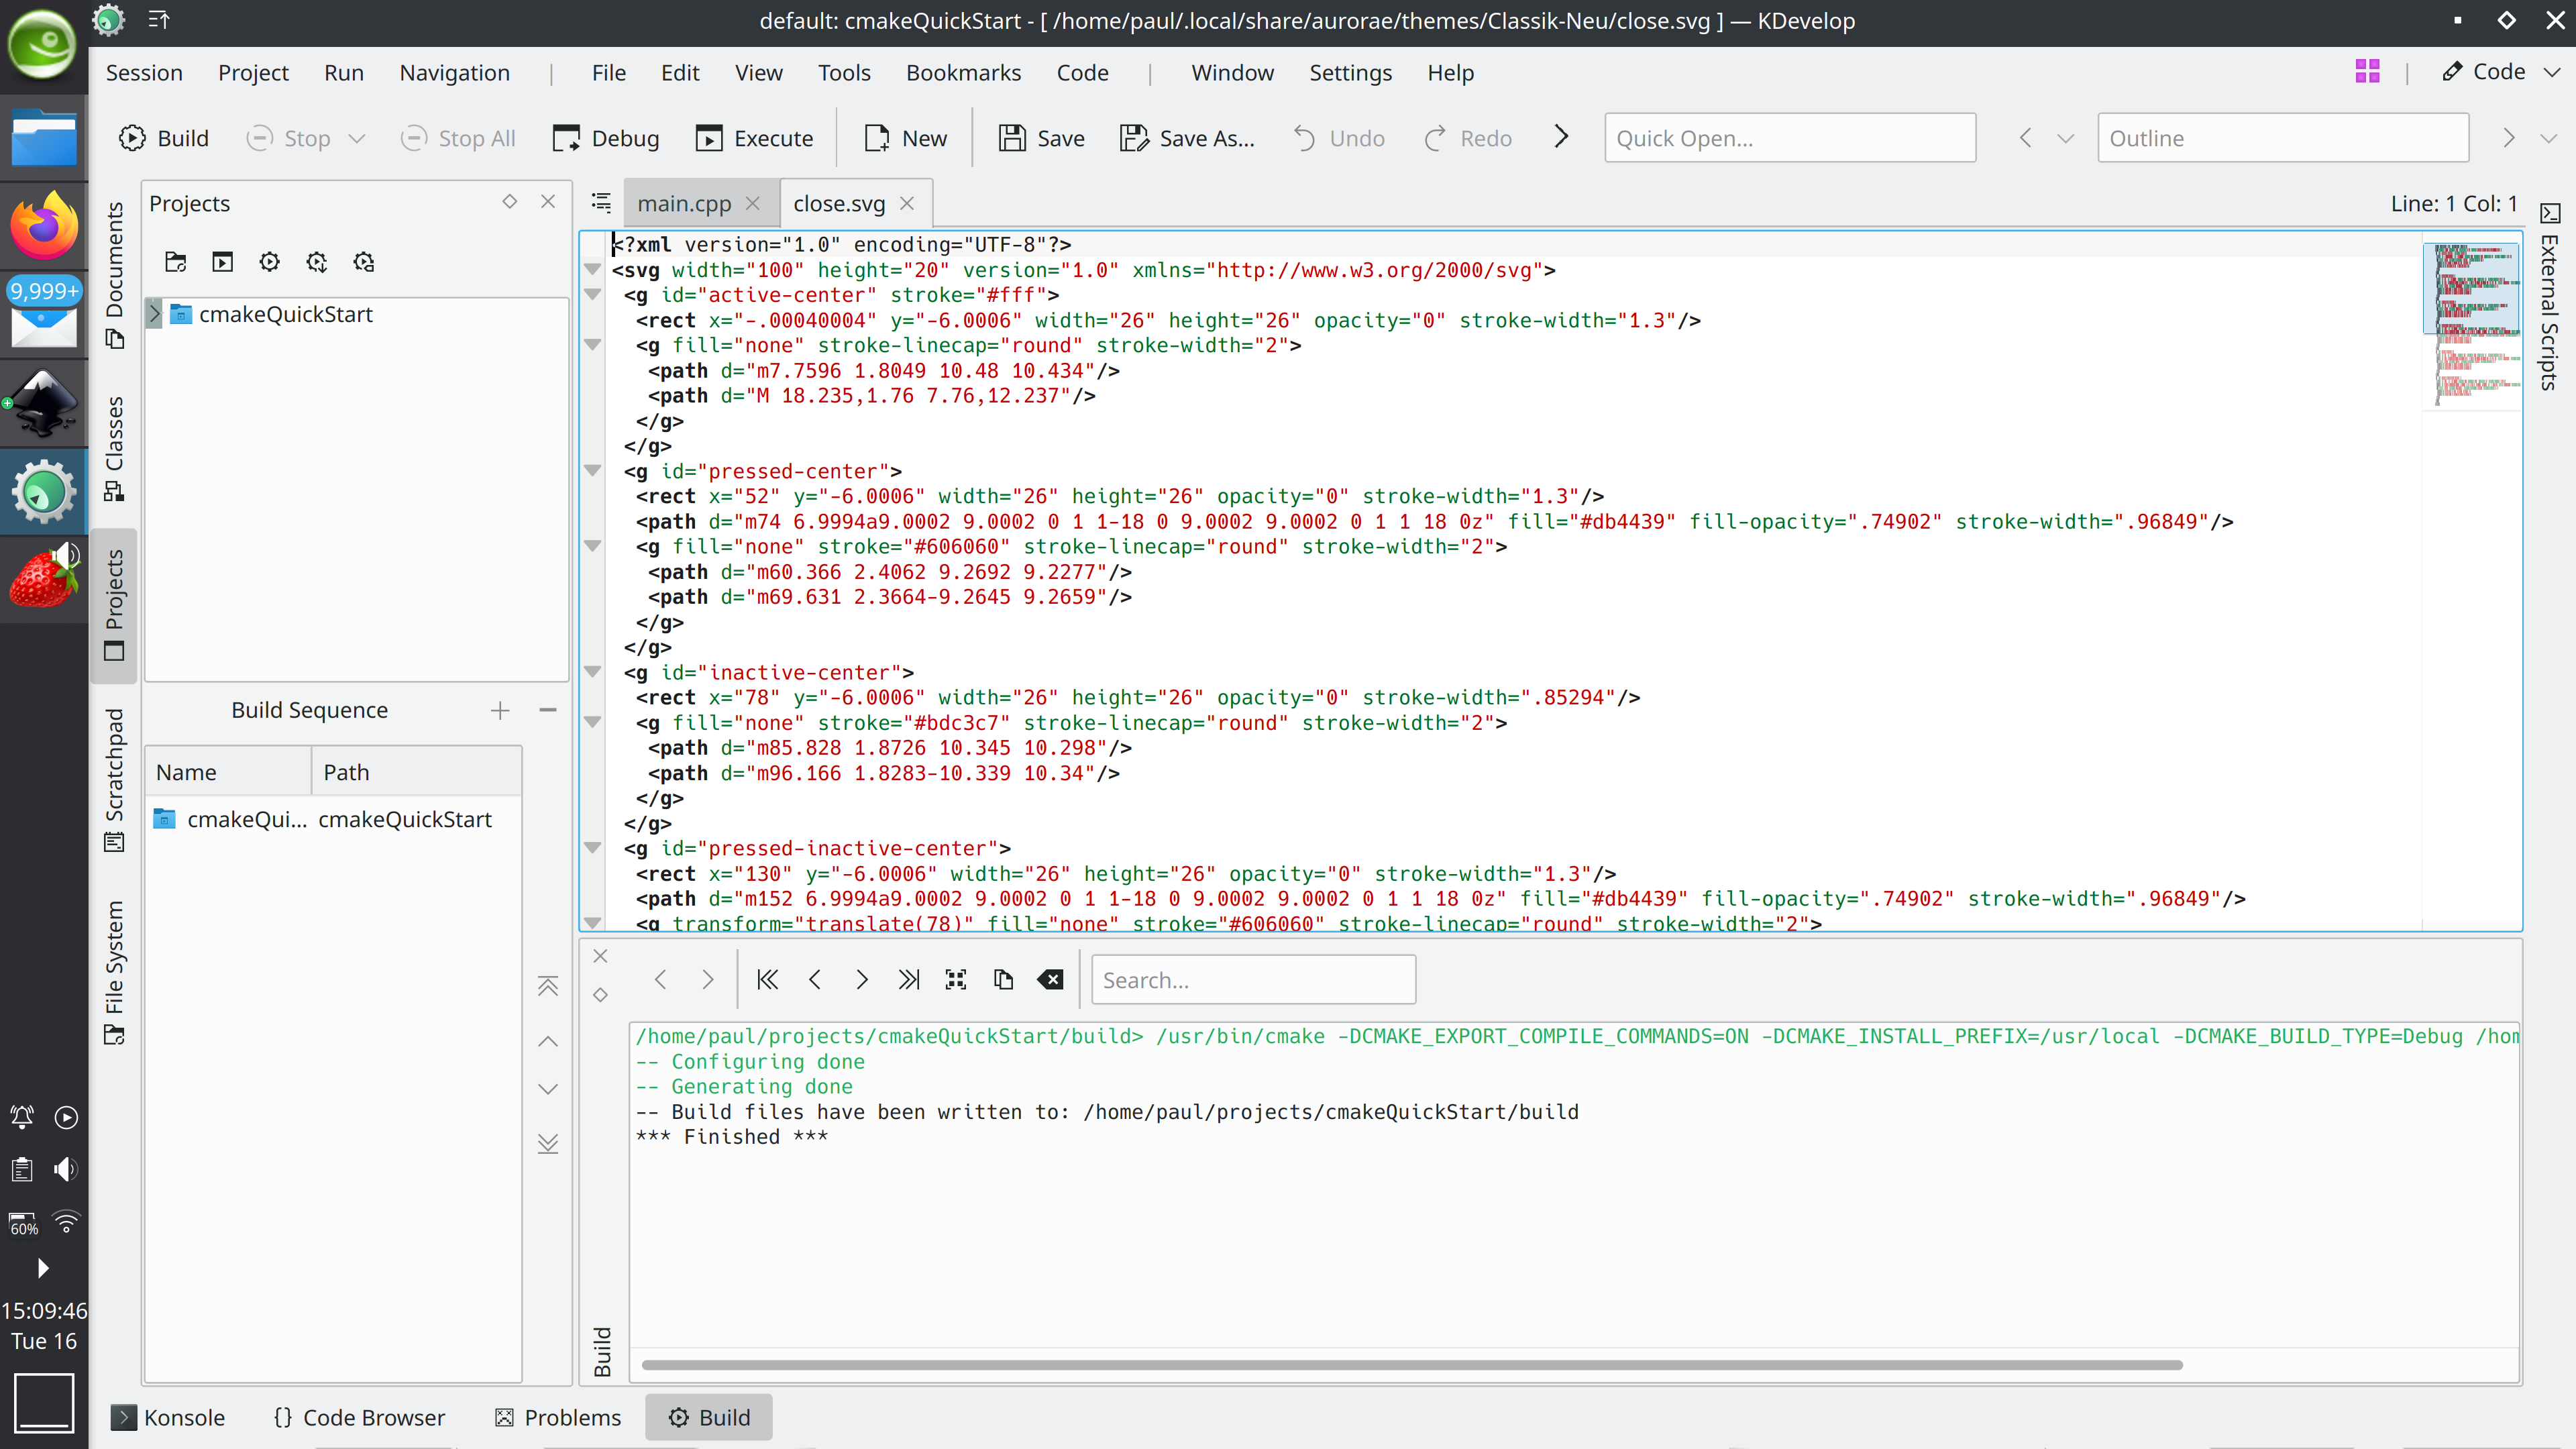
Task: Open the Code Browser bottom panel
Action: pyautogui.click(x=359, y=1417)
